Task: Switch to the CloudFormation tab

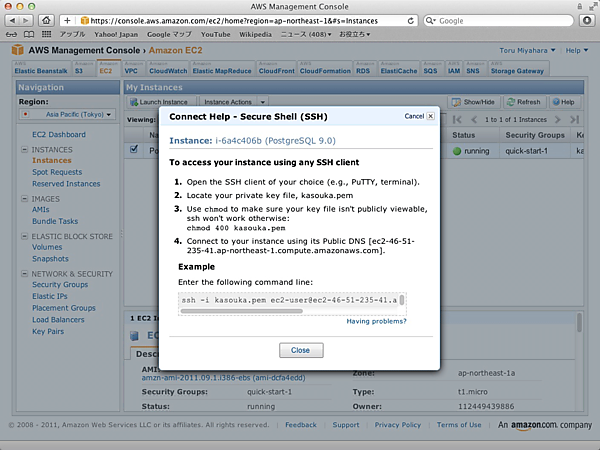Action: tap(325, 68)
